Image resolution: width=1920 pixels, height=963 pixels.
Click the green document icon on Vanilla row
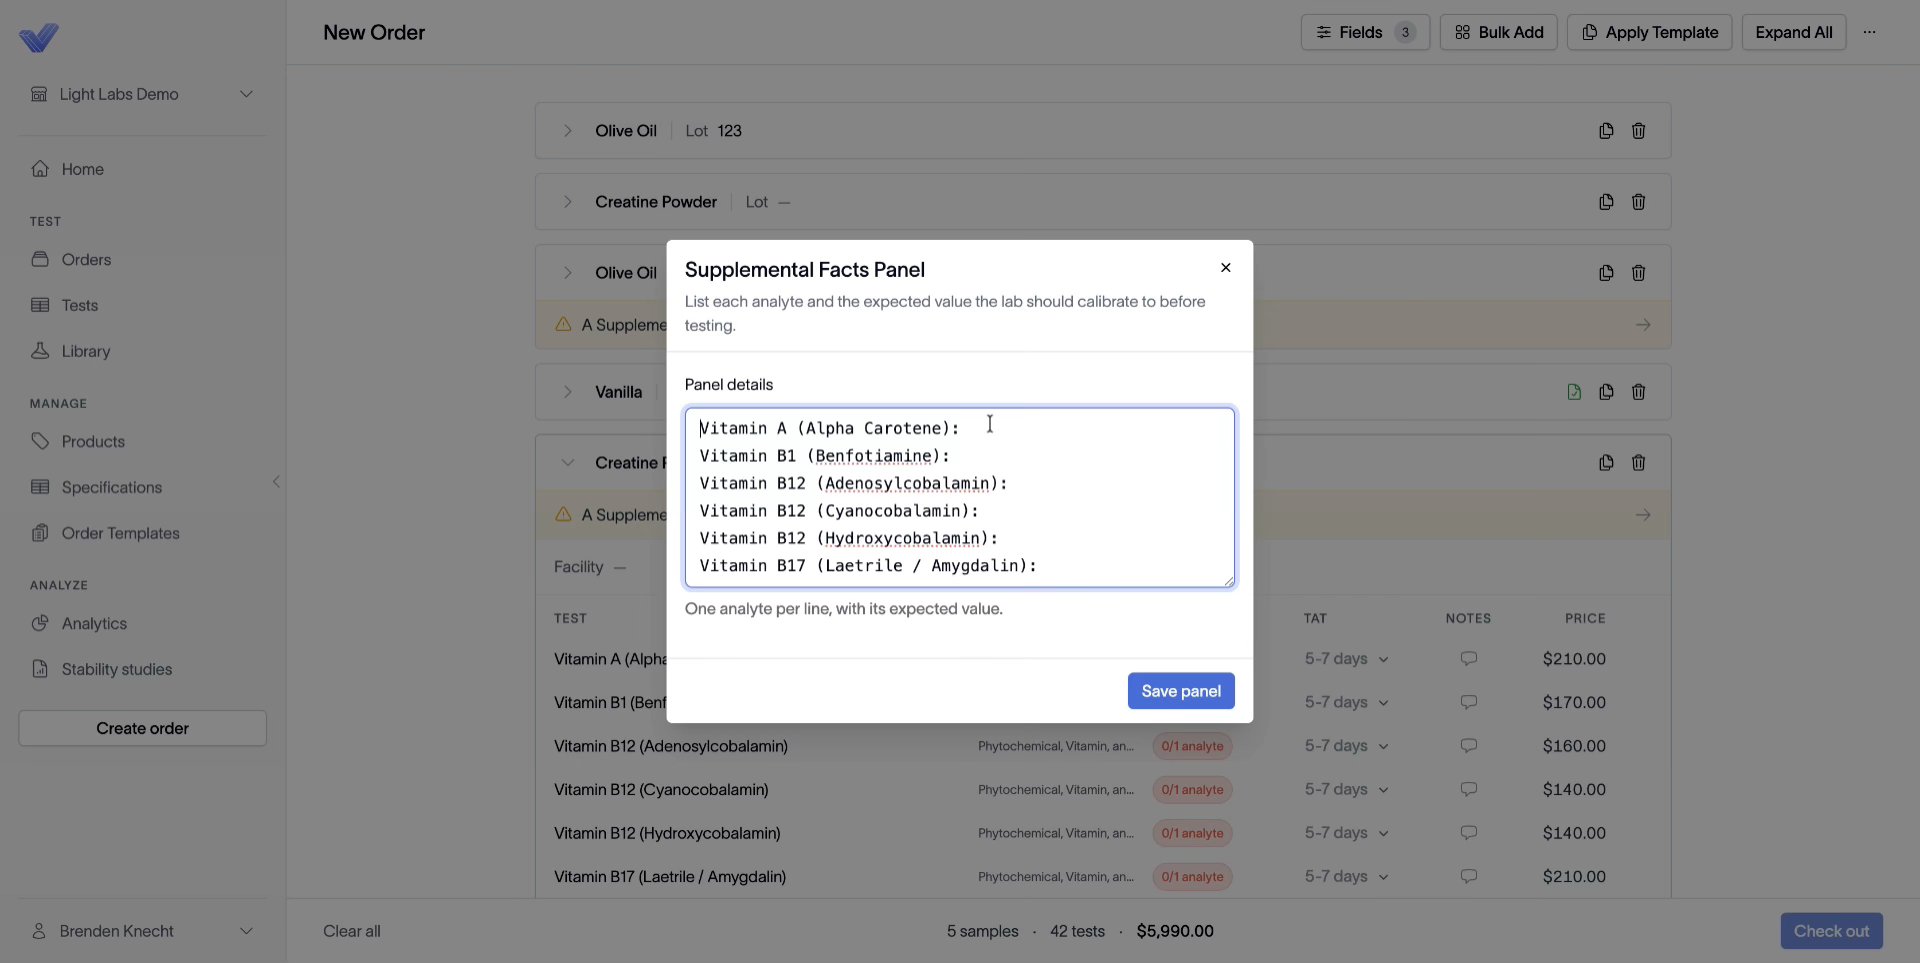pos(1574,392)
